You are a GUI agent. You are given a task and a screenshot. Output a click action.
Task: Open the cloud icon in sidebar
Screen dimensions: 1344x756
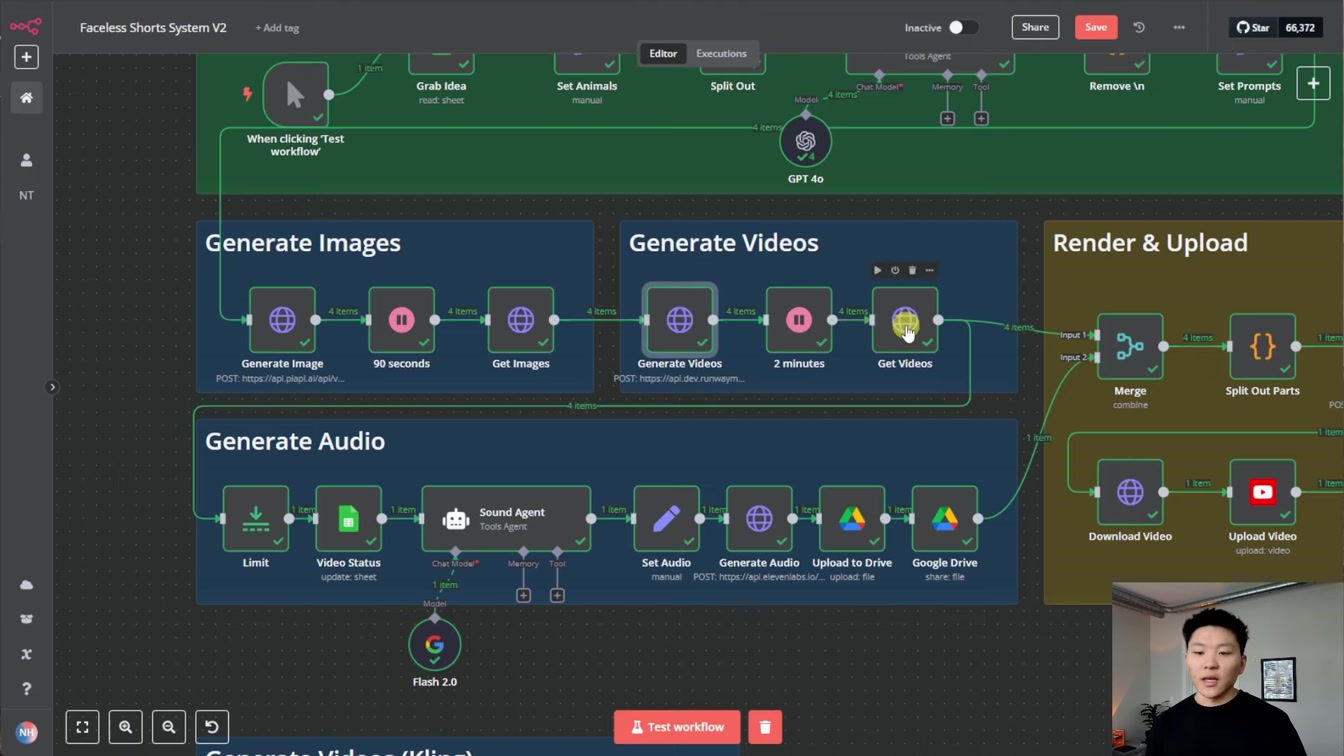coord(26,585)
